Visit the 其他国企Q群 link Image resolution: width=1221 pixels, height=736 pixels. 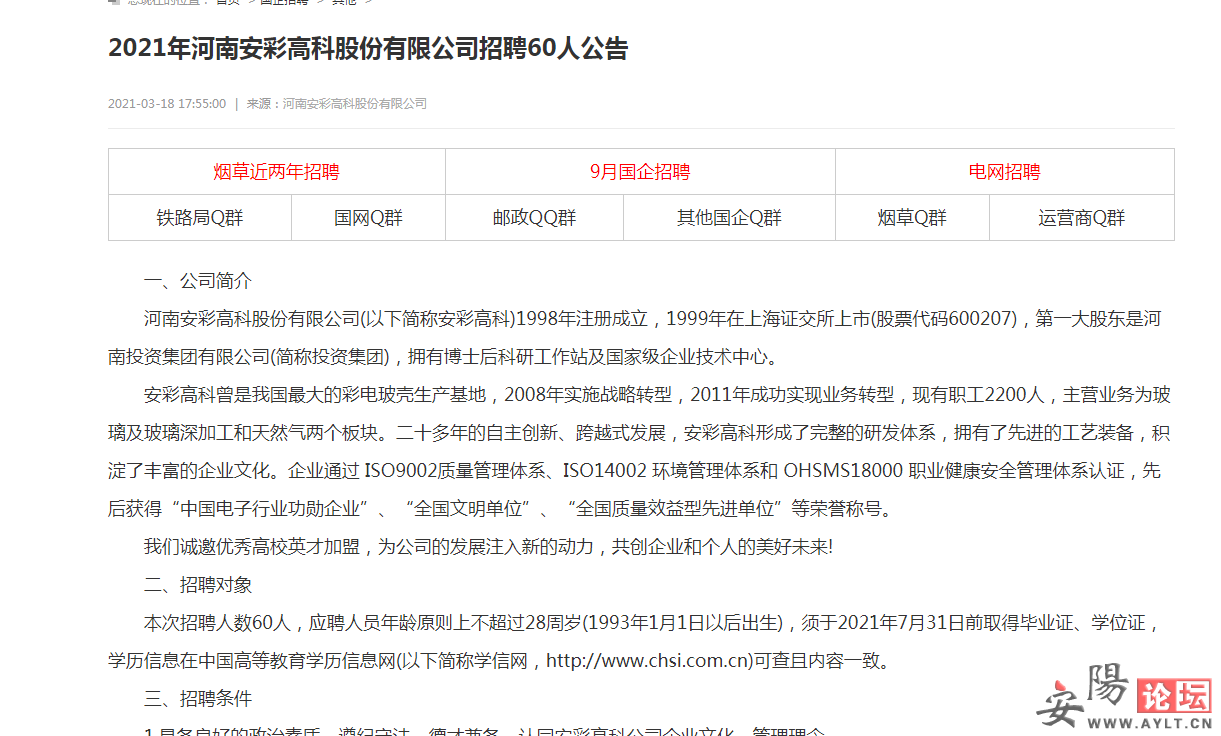[729, 218]
